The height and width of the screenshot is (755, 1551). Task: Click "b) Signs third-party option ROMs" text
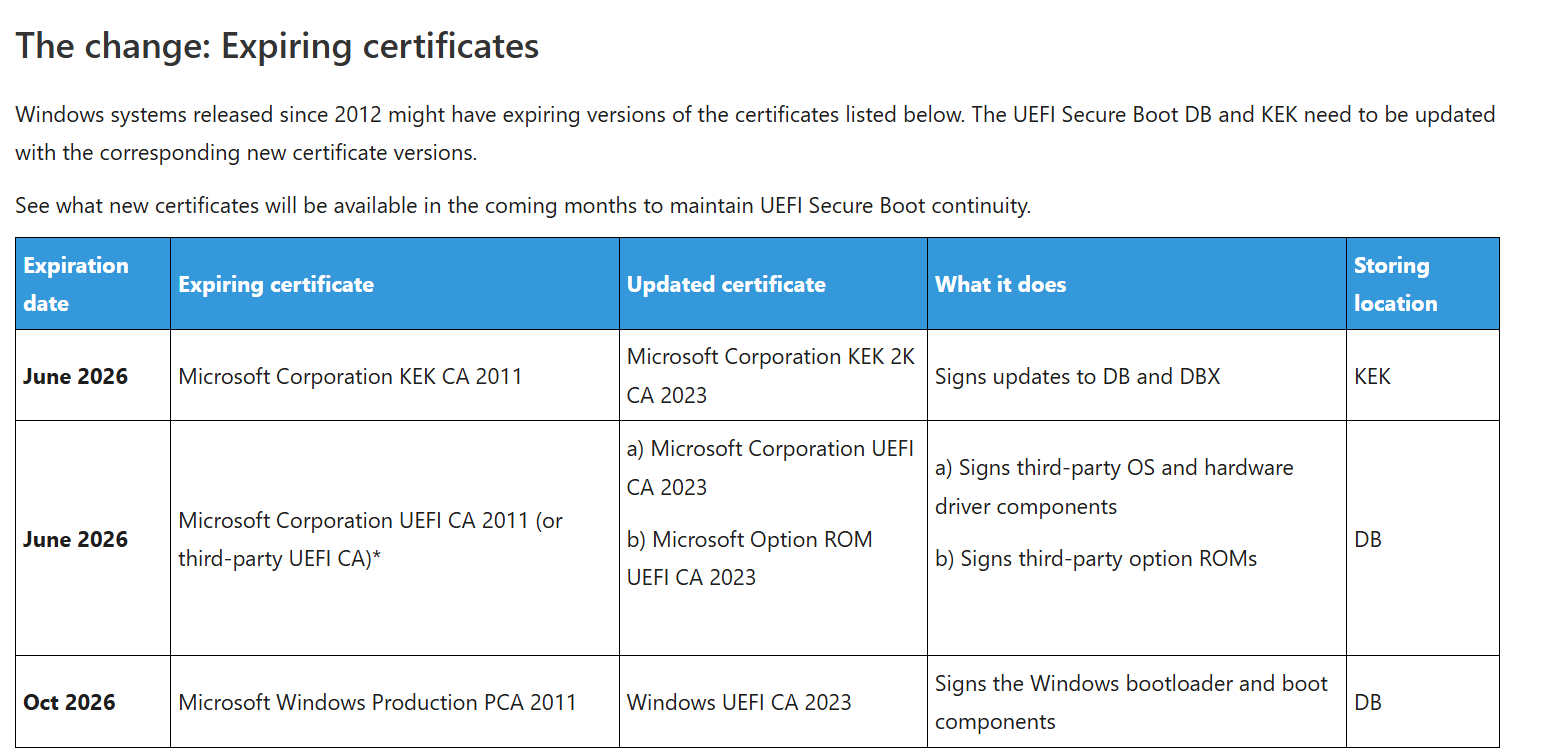coord(1095,559)
